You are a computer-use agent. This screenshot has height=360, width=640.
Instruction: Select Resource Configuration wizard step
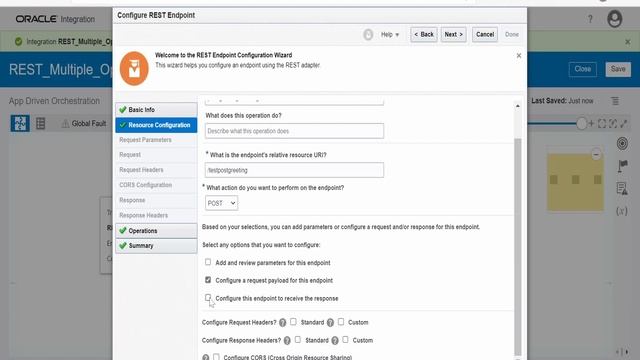pyautogui.click(x=156, y=125)
